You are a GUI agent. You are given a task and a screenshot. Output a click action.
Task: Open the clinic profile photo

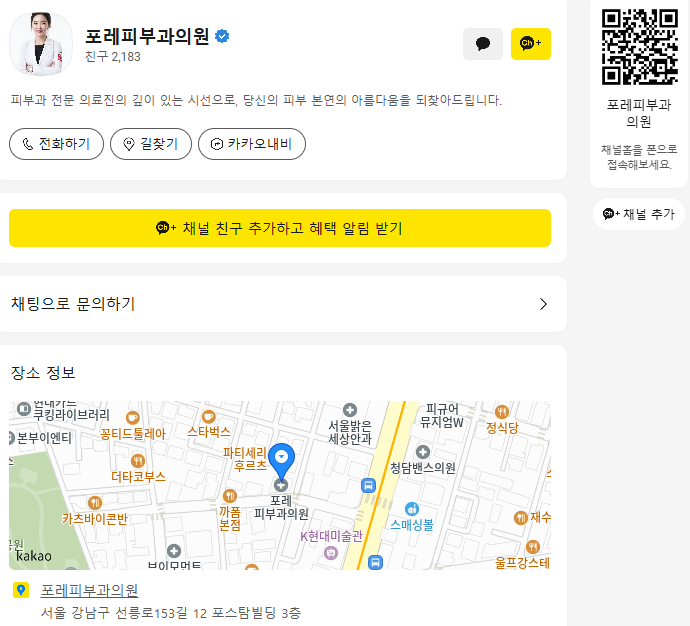(41, 44)
